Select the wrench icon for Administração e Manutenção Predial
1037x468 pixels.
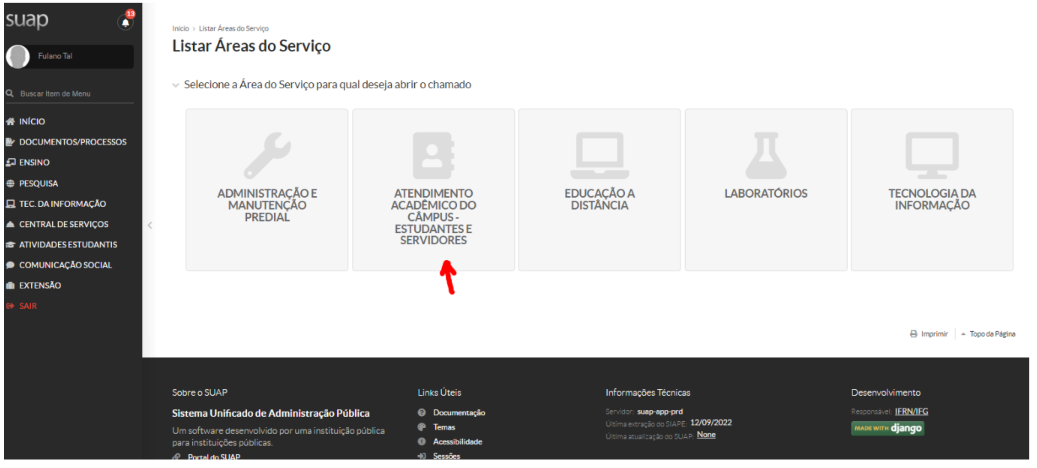tap(267, 155)
